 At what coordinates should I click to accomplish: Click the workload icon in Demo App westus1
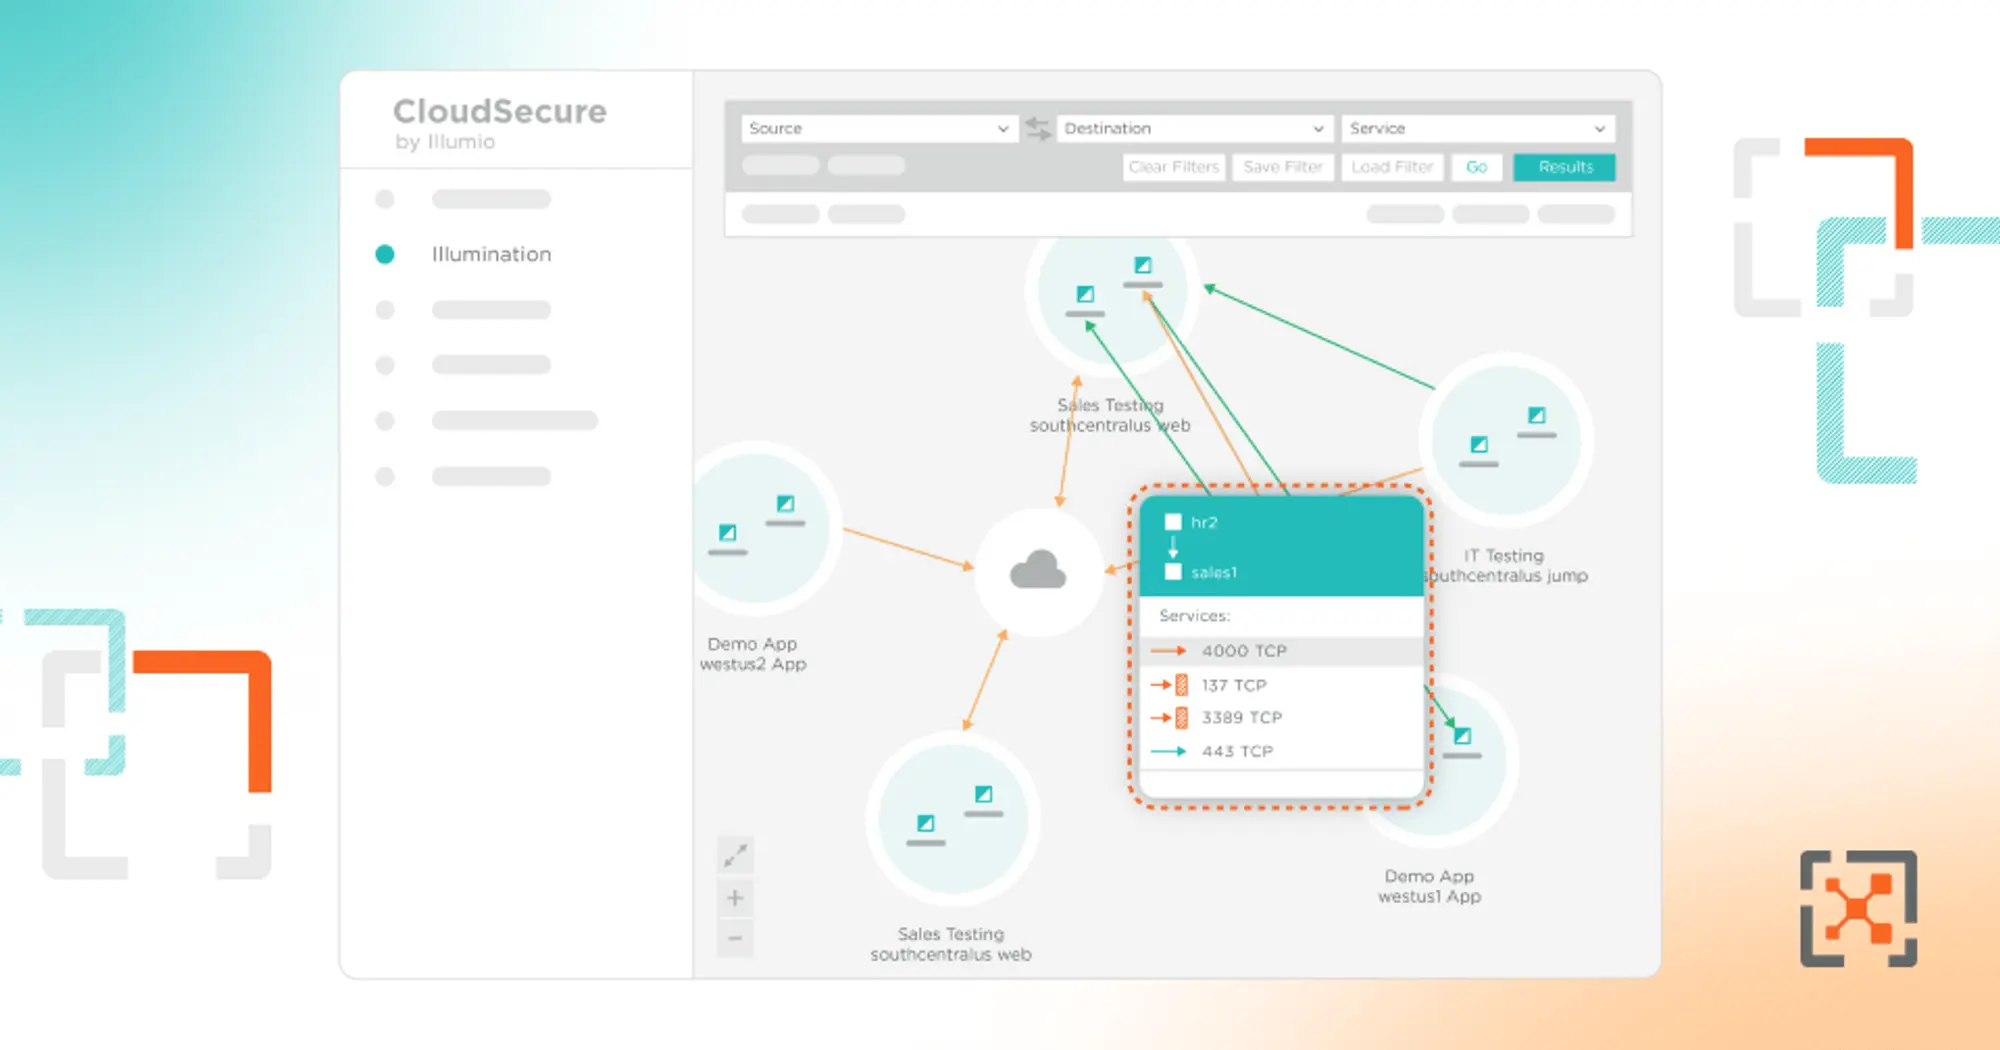coord(1465,737)
